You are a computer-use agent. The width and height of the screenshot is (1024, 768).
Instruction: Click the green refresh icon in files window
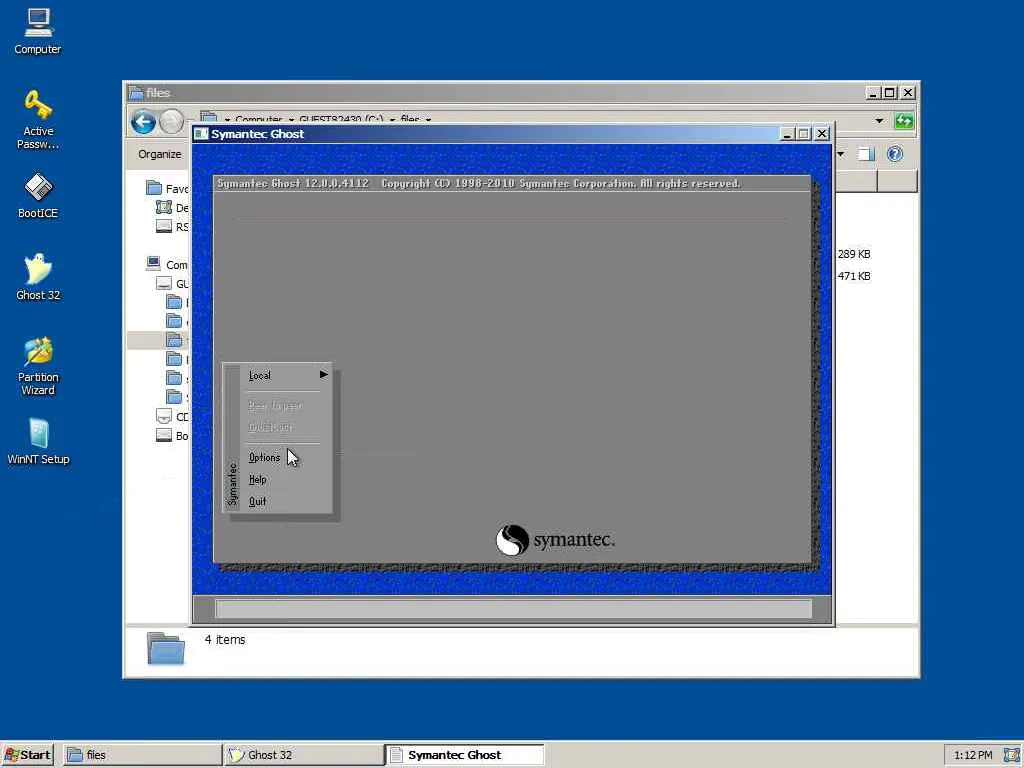[904, 121]
